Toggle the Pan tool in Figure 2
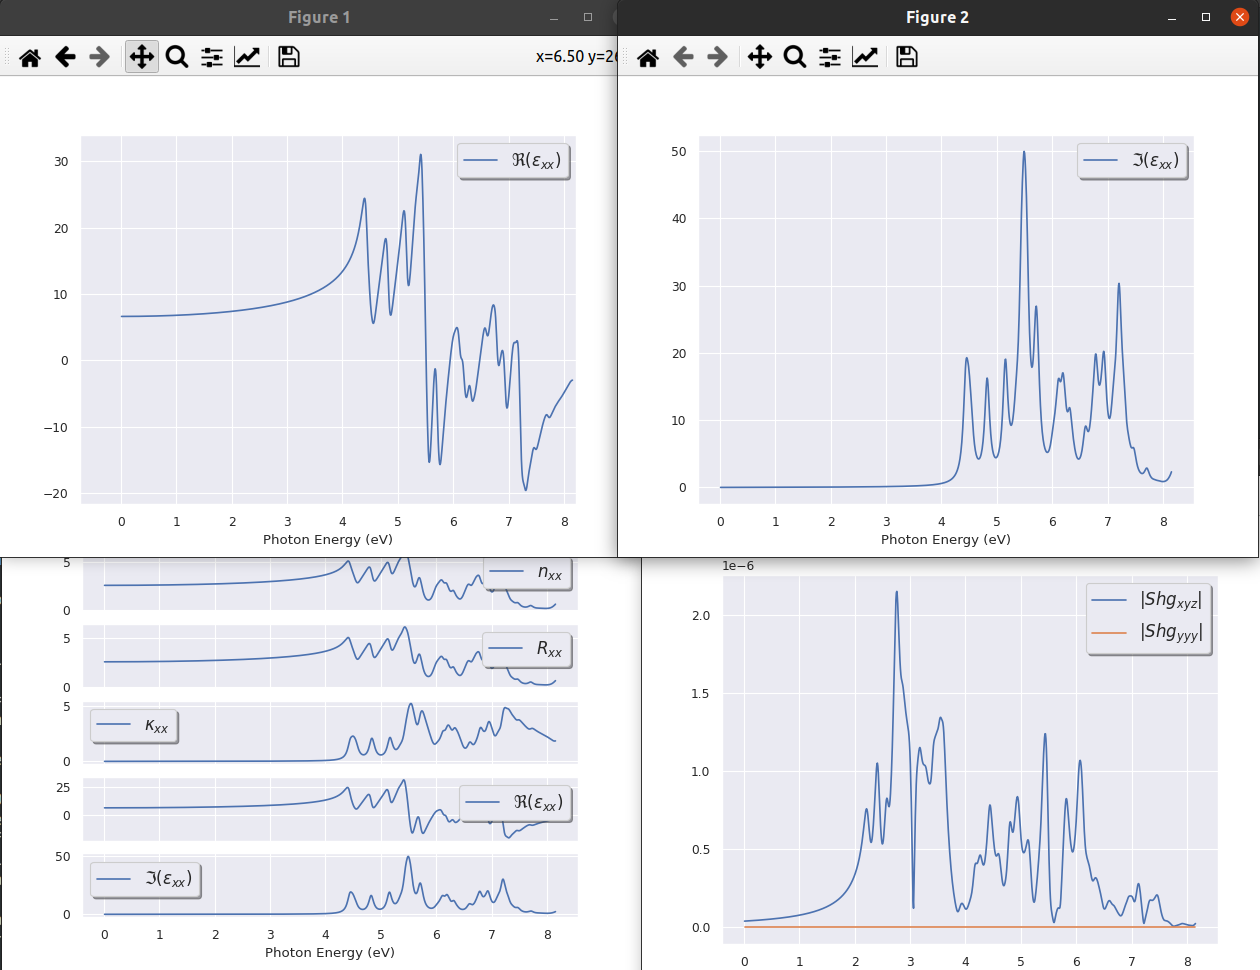 [760, 57]
